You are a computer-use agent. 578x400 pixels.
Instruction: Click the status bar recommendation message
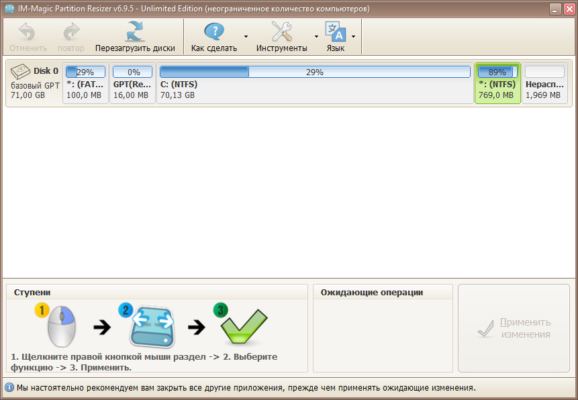click(246, 388)
